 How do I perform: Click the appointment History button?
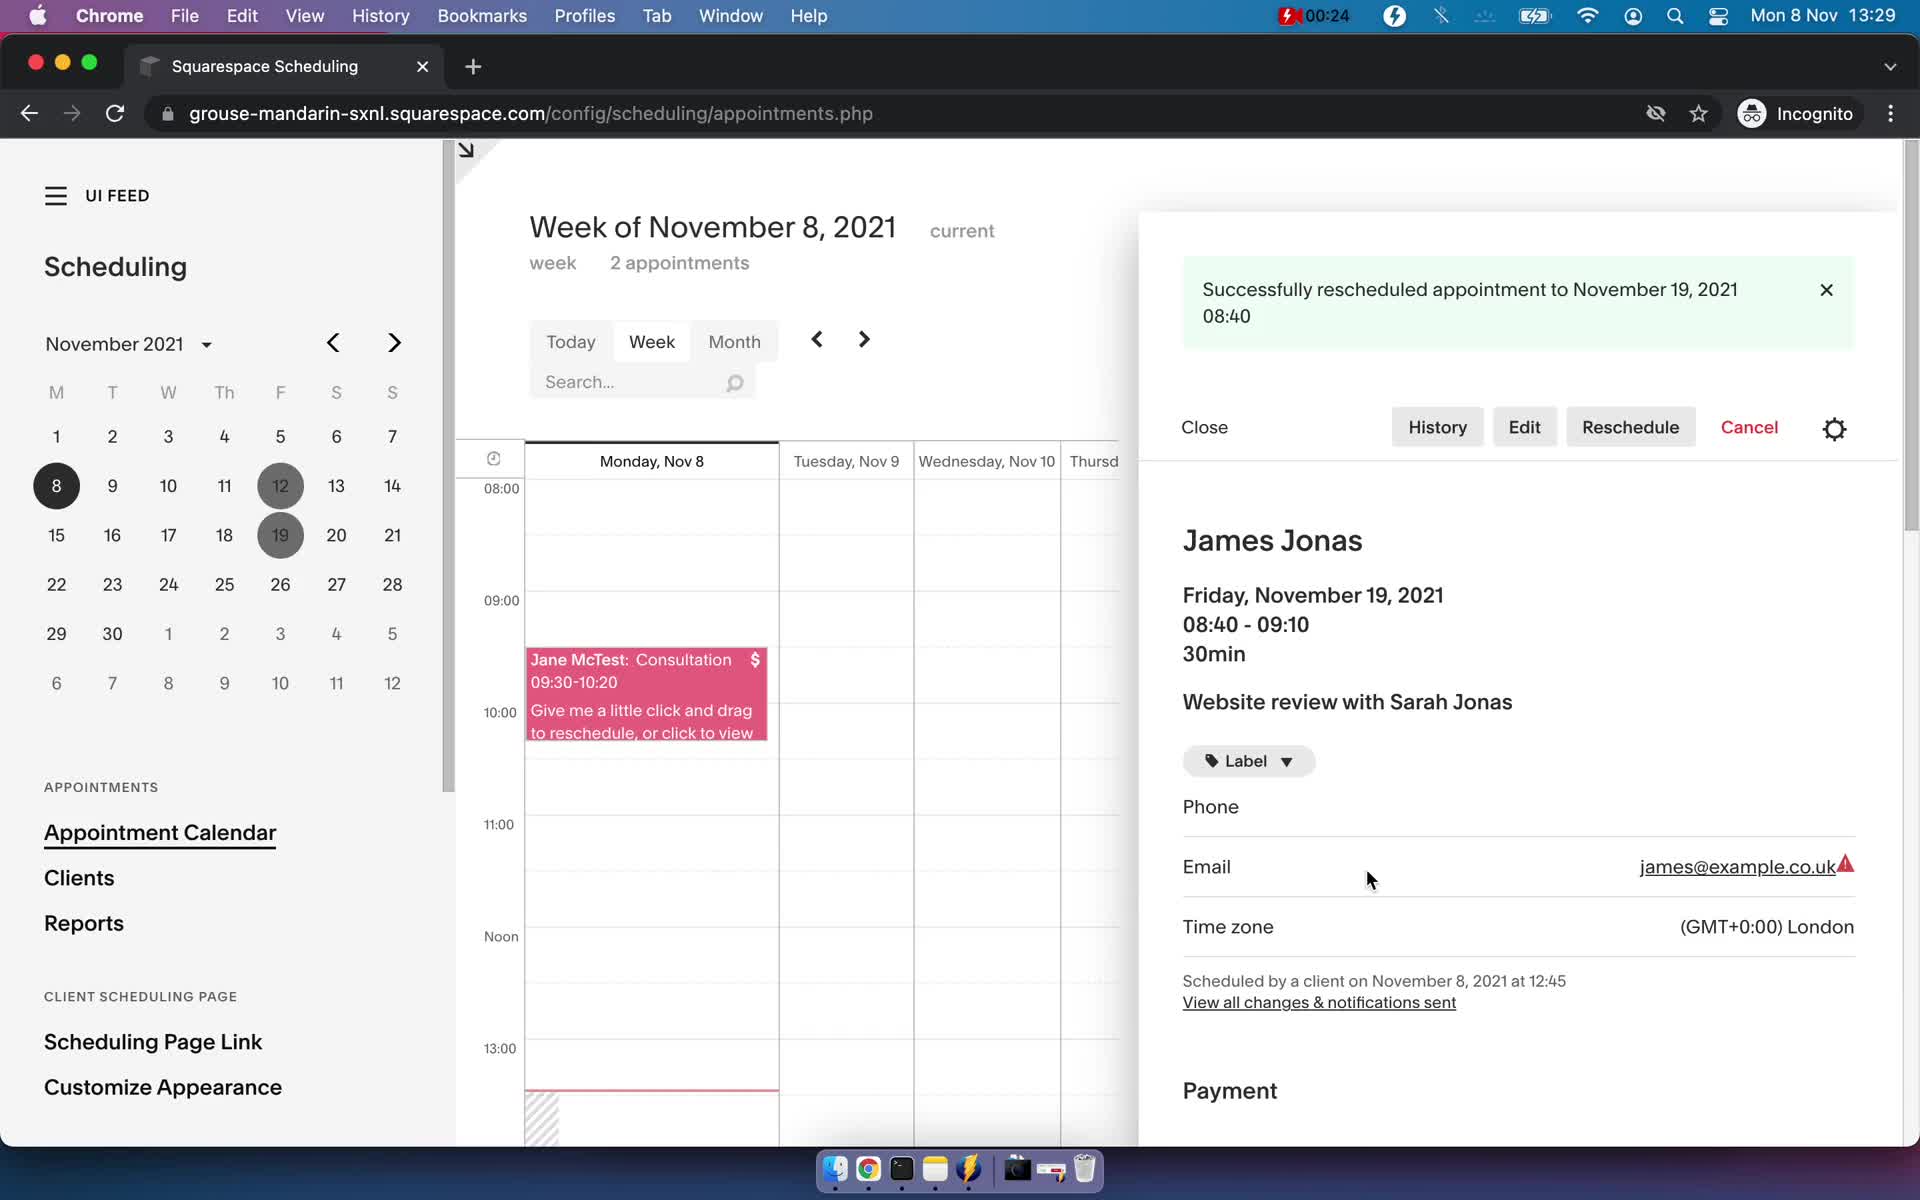tap(1437, 427)
